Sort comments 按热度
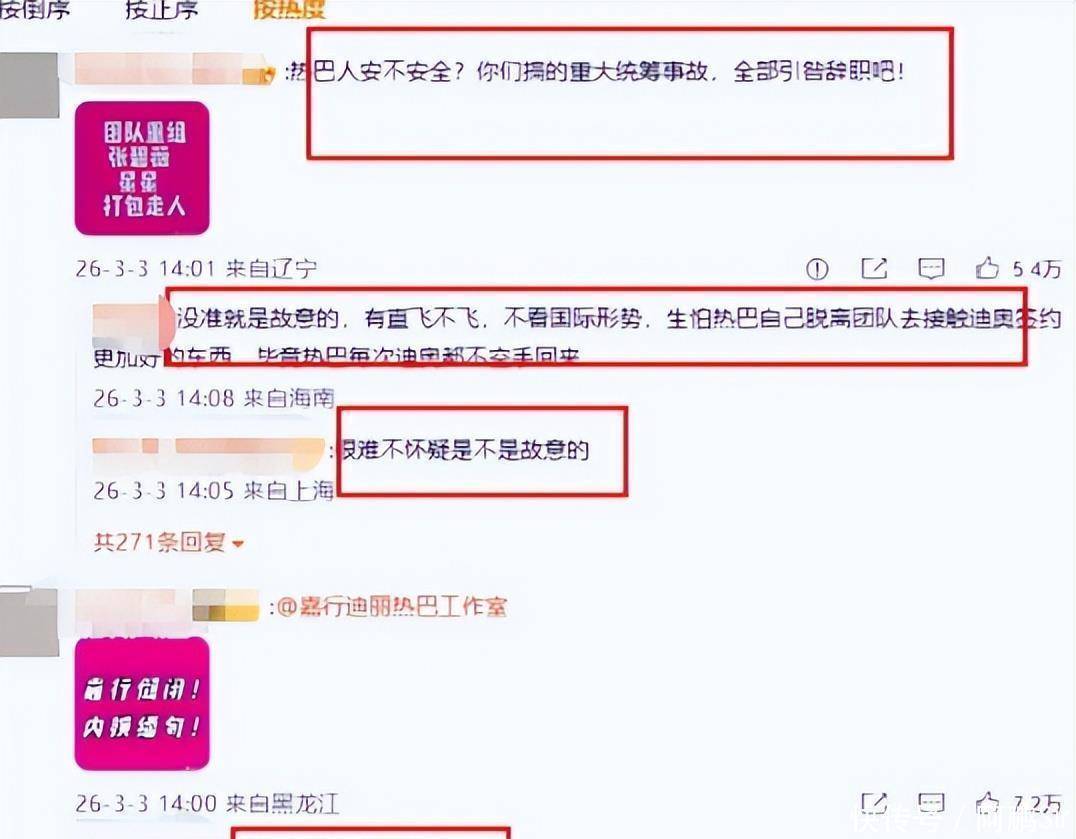Viewport: 1076px width, 839px height. 289,9
